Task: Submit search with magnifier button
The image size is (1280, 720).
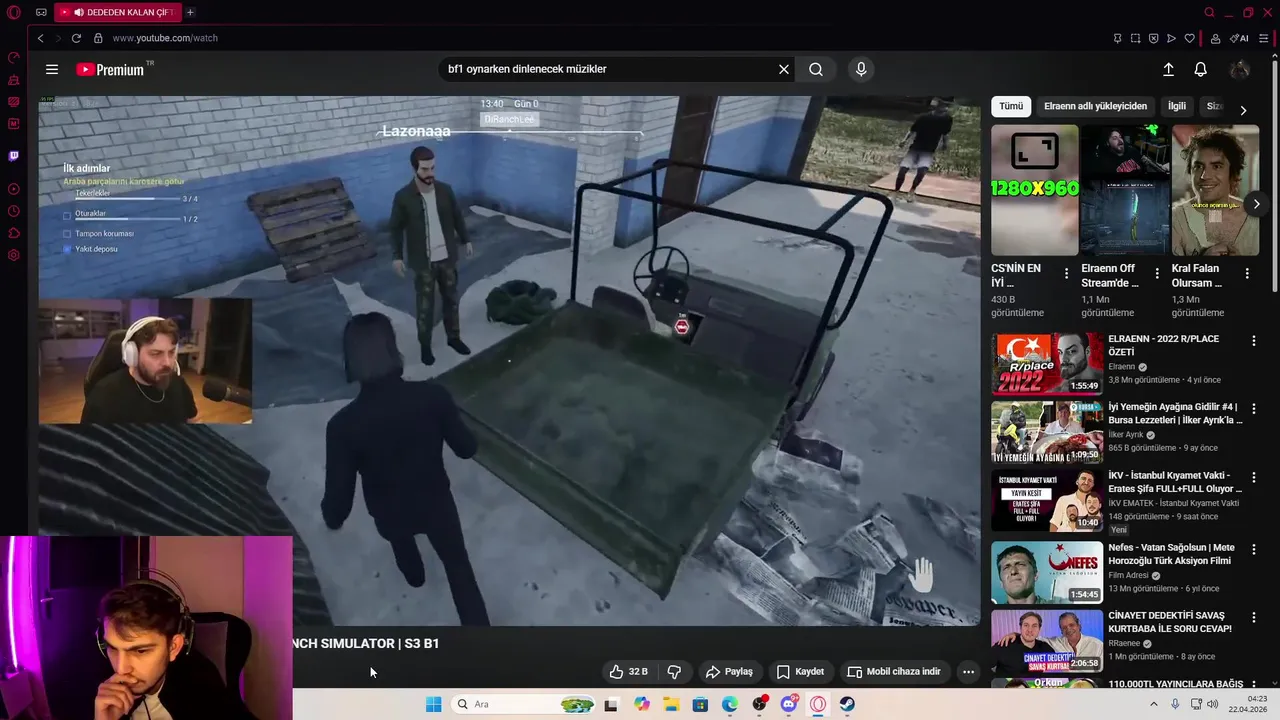Action: pos(816,69)
